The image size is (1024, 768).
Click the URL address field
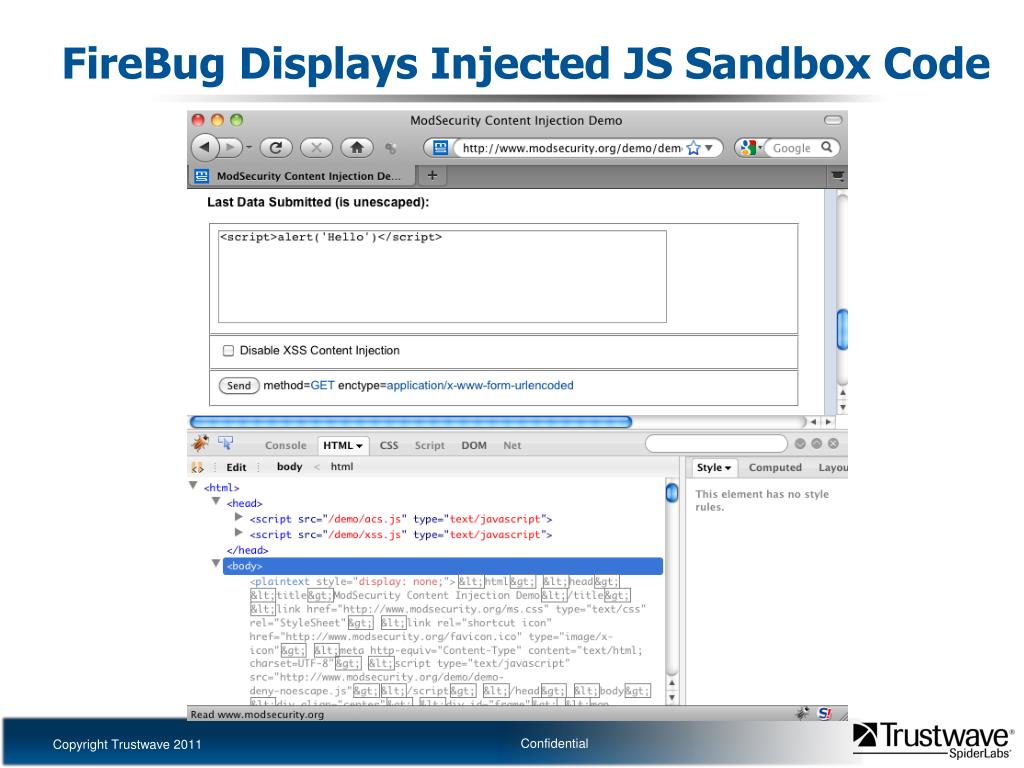(x=571, y=148)
